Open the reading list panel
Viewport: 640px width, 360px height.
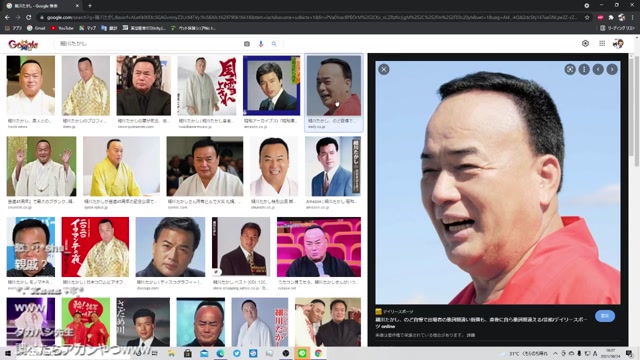[x=617, y=28]
